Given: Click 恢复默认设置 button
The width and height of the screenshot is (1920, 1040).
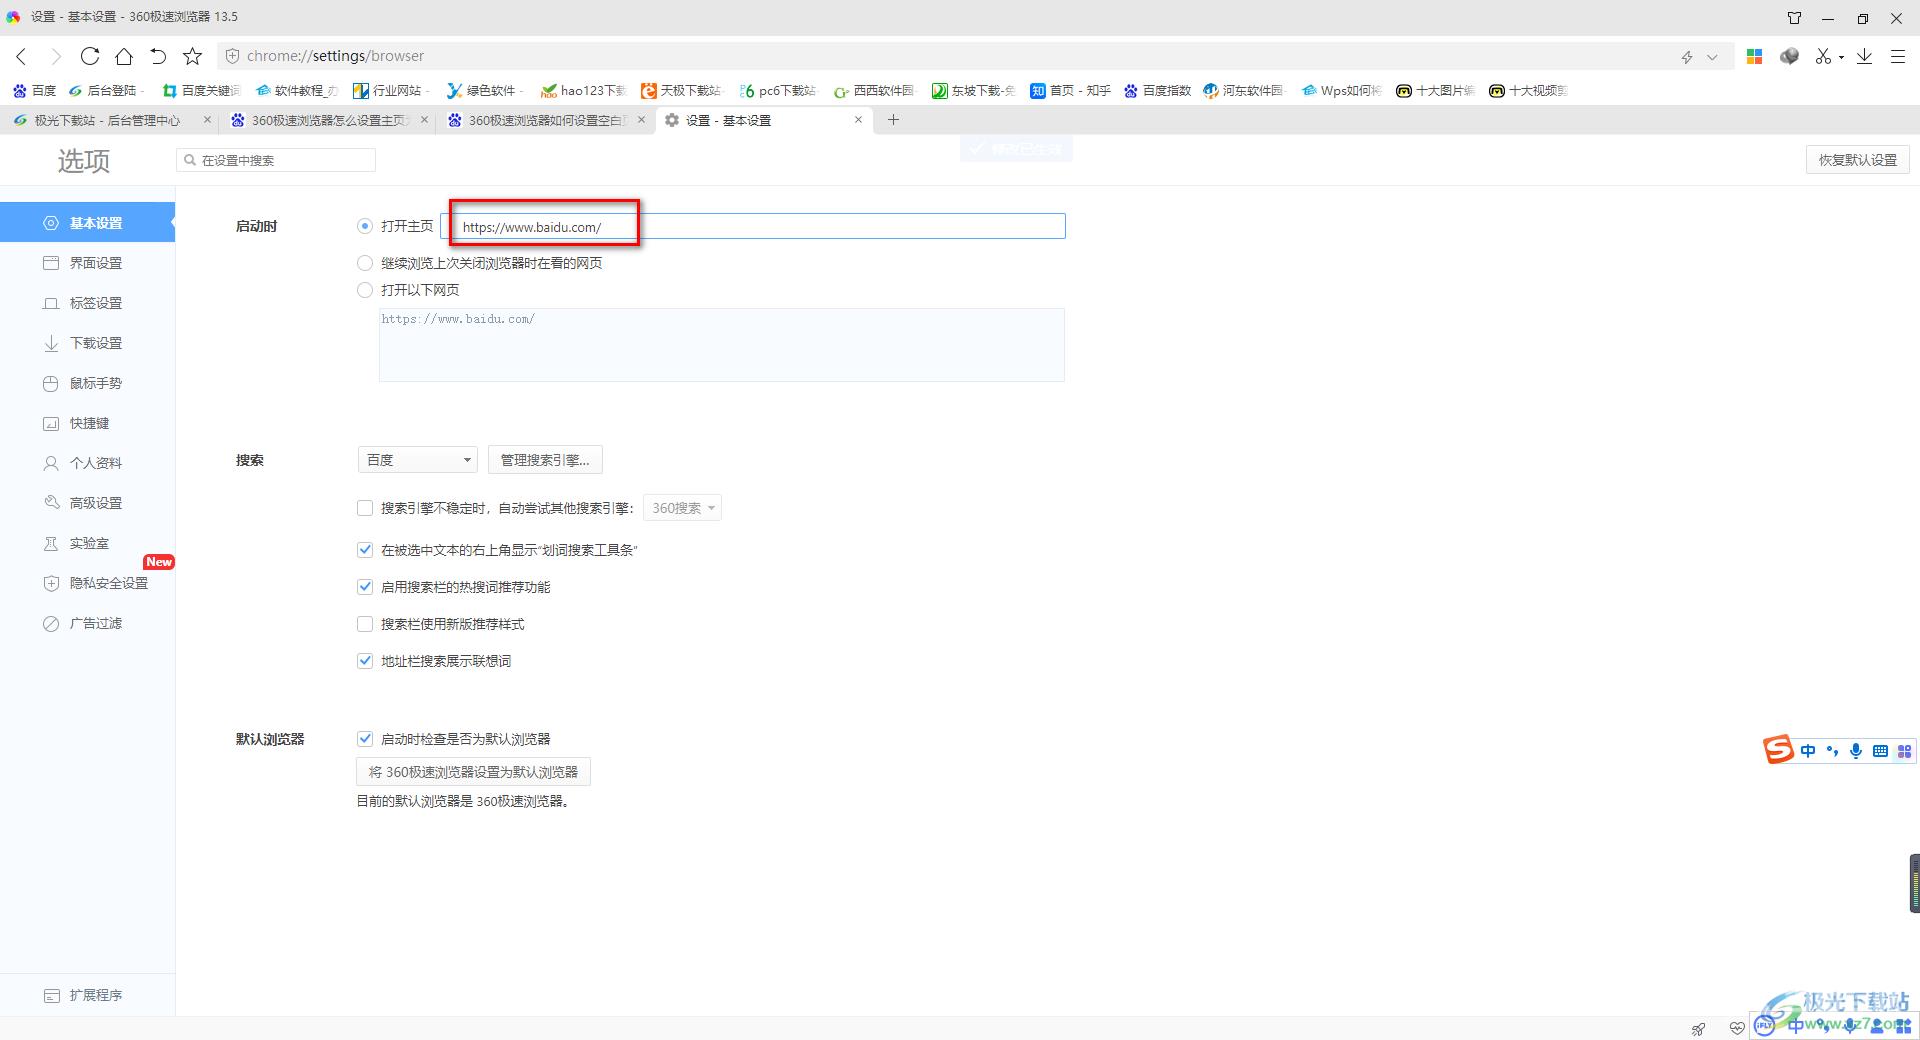Looking at the screenshot, I should (x=1857, y=160).
